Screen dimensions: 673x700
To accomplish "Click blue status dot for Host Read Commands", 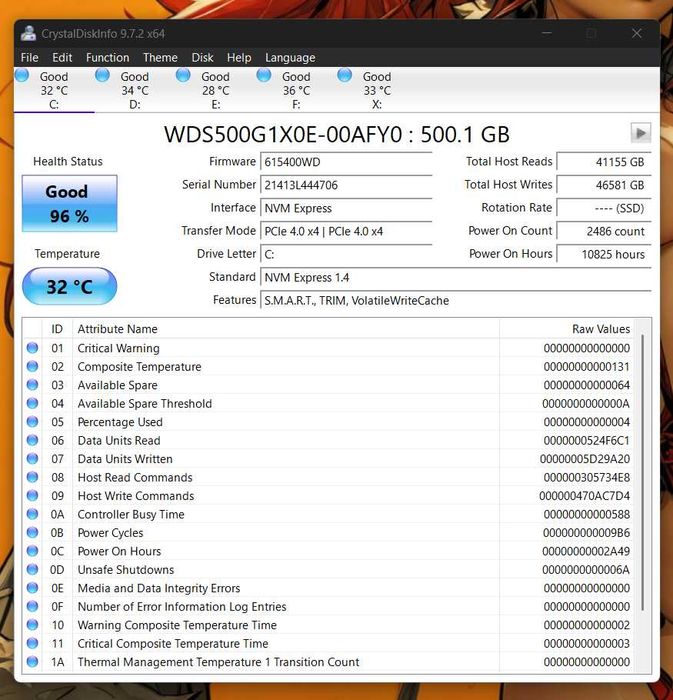I will tap(32, 477).
